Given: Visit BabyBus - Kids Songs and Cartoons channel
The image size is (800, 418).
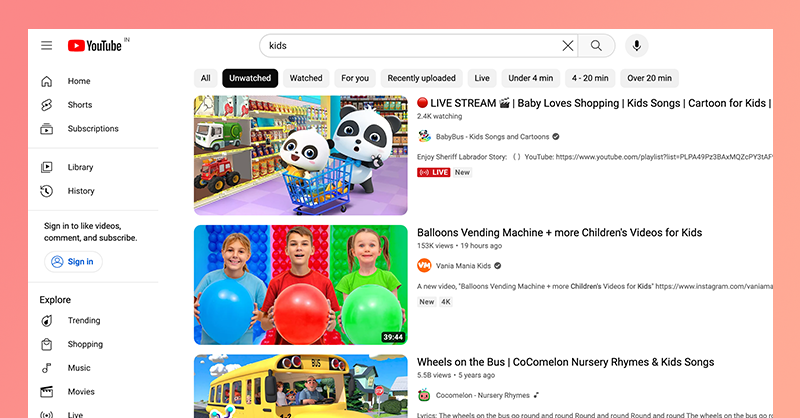Looking at the screenshot, I should click(x=492, y=137).
